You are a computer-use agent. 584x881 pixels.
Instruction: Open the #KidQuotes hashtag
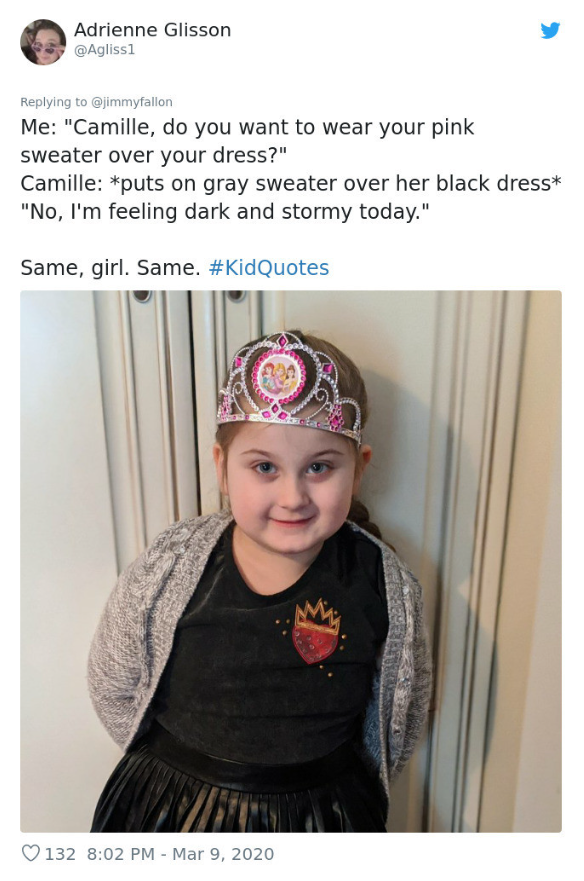click(x=269, y=267)
